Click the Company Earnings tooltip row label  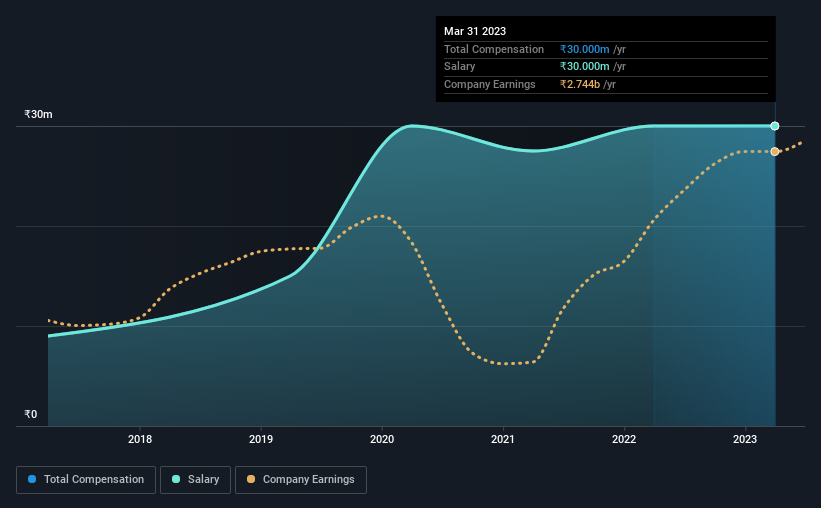(490, 84)
